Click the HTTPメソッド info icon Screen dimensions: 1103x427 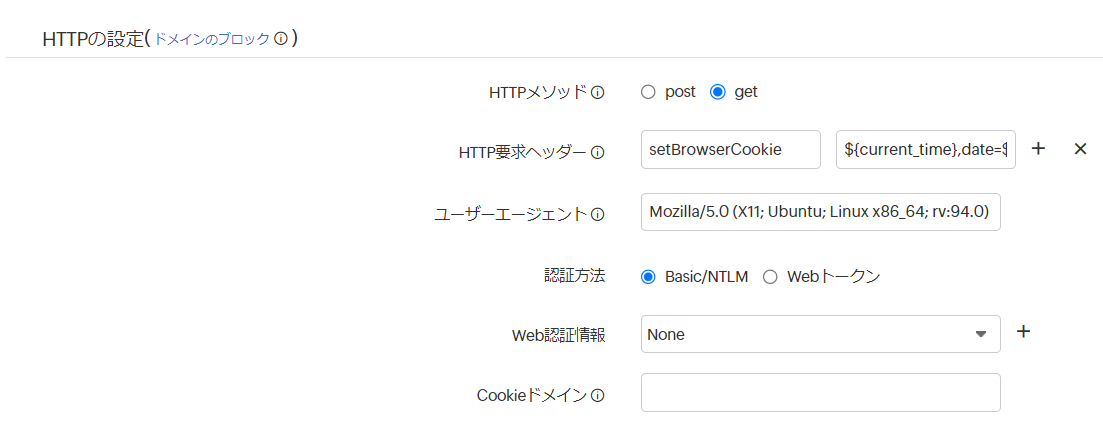pos(598,92)
